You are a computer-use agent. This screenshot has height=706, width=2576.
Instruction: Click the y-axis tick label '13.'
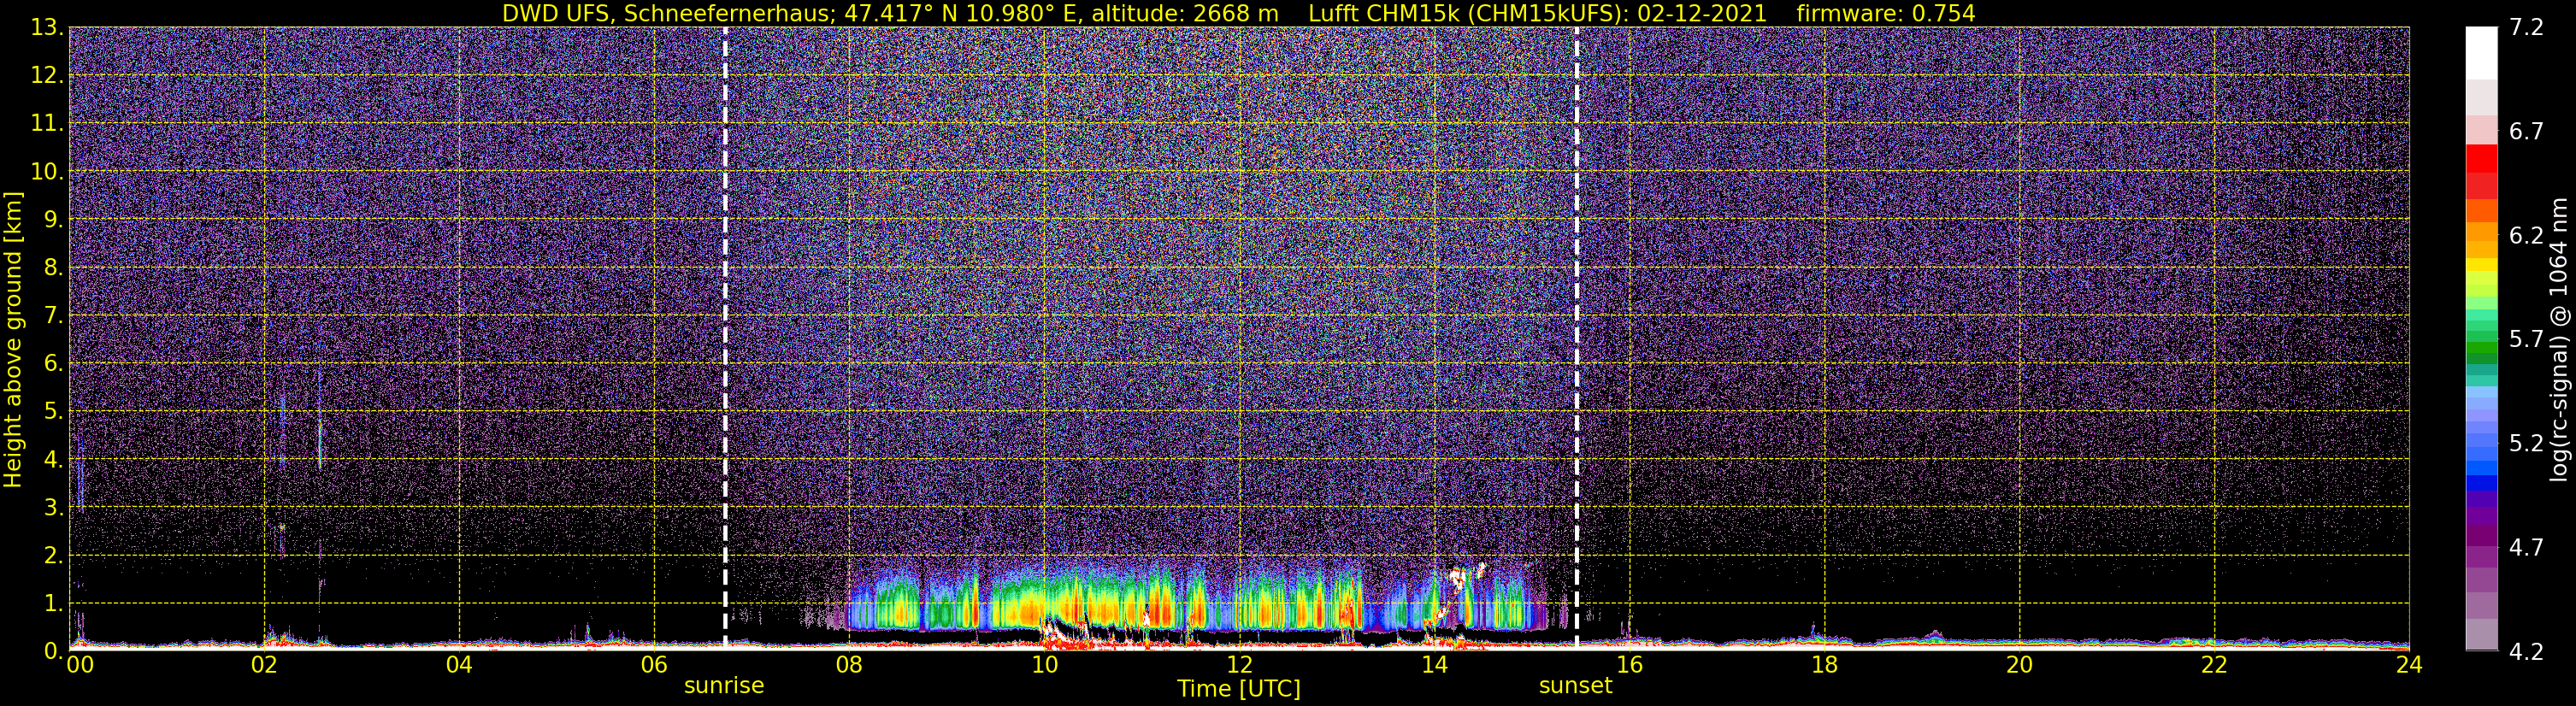pyautogui.click(x=48, y=28)
